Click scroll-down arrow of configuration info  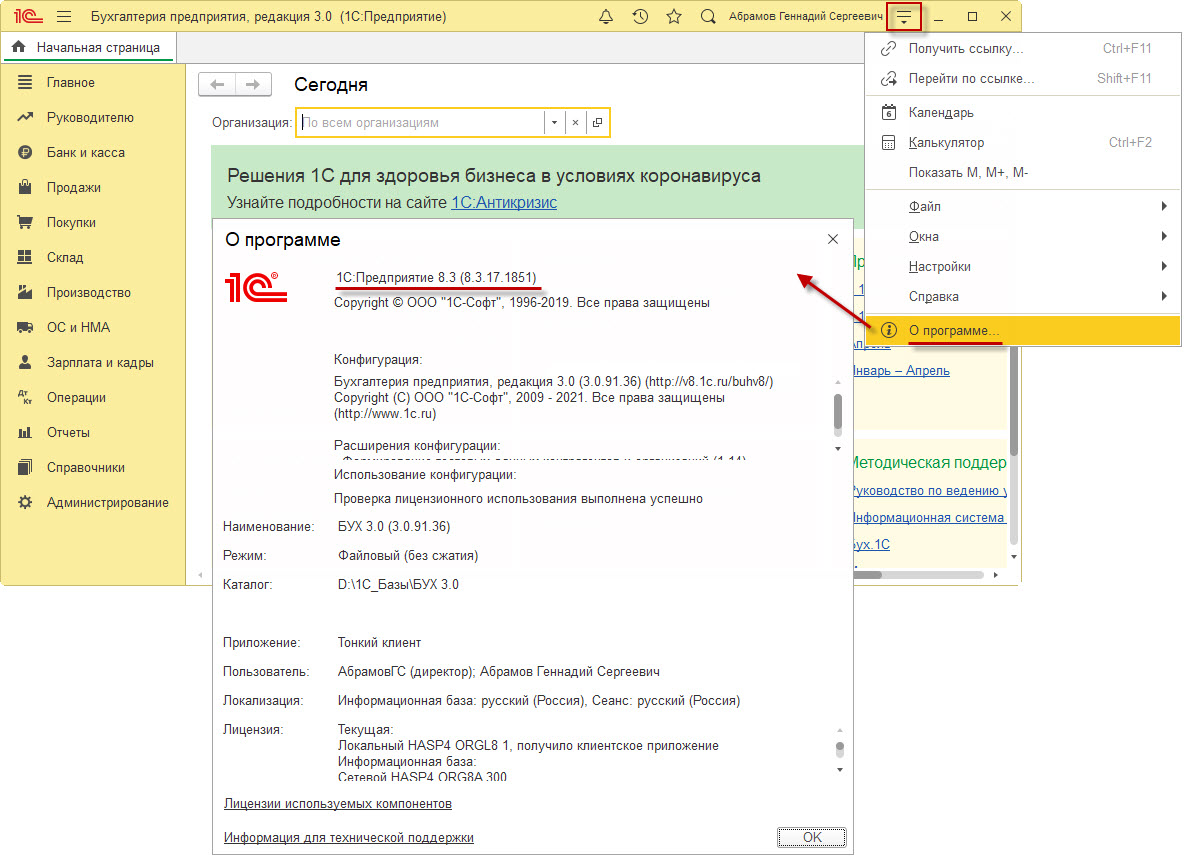pos(837,449)
